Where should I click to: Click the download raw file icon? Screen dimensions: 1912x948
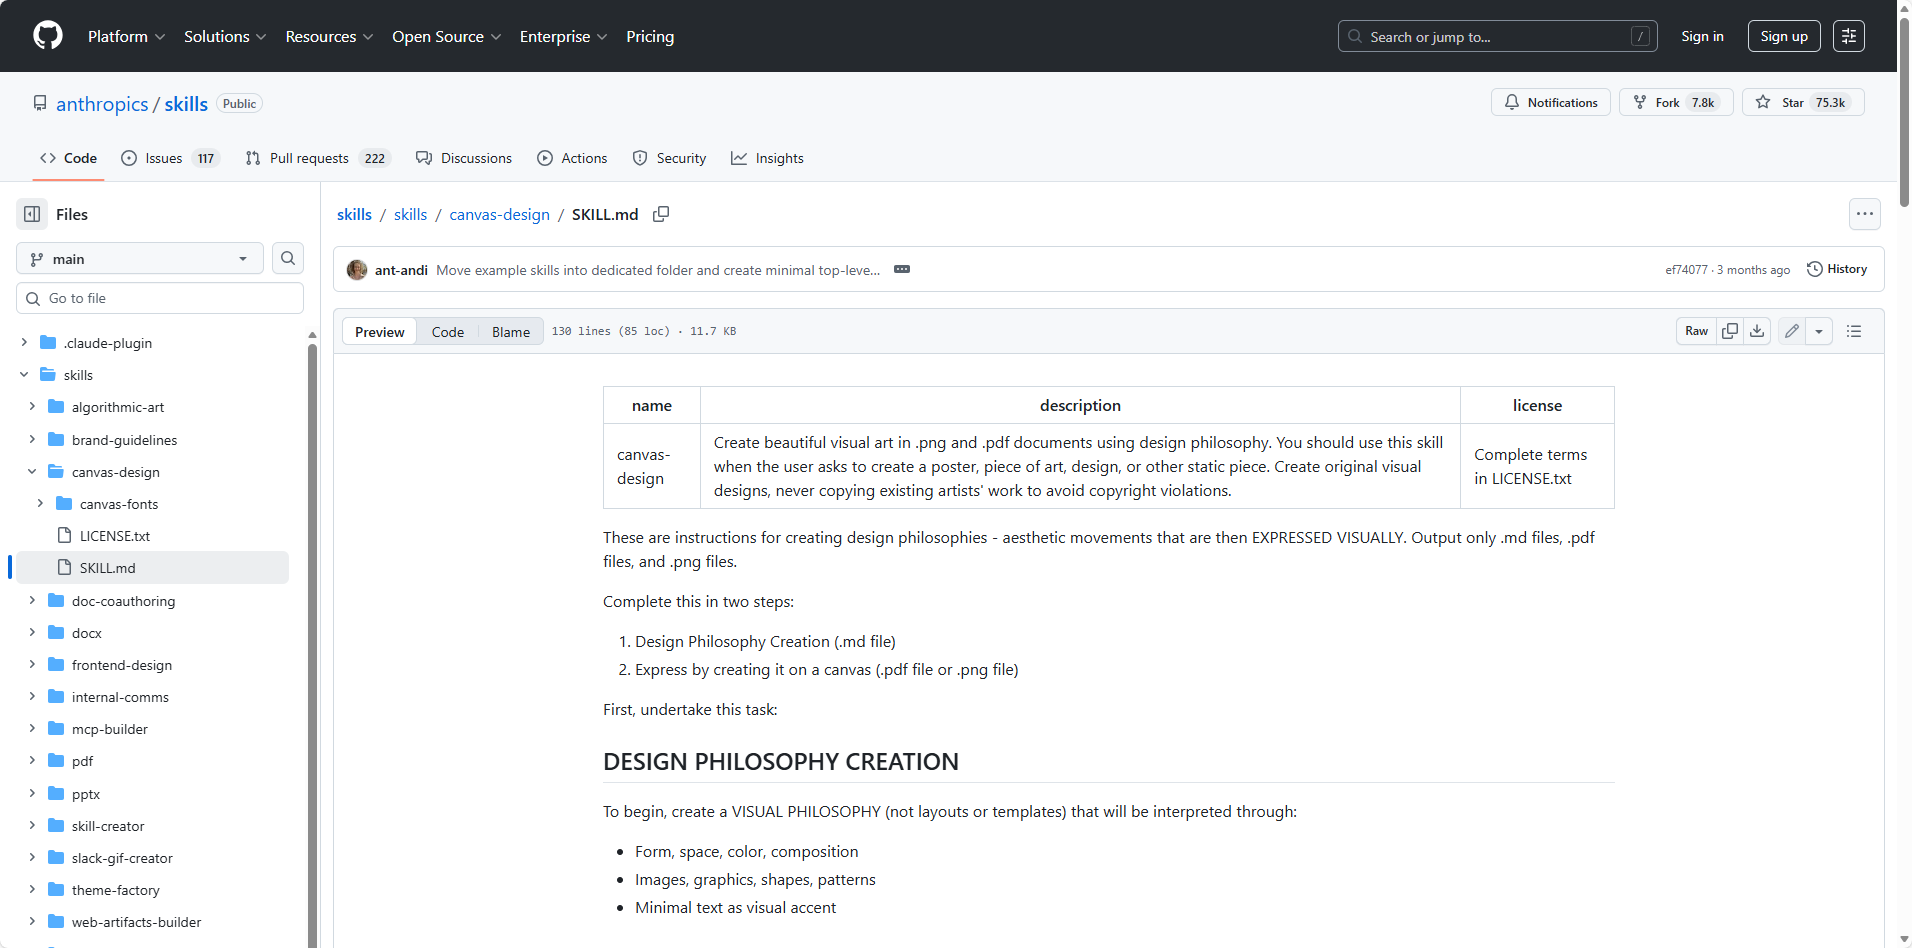[1757, 331]
